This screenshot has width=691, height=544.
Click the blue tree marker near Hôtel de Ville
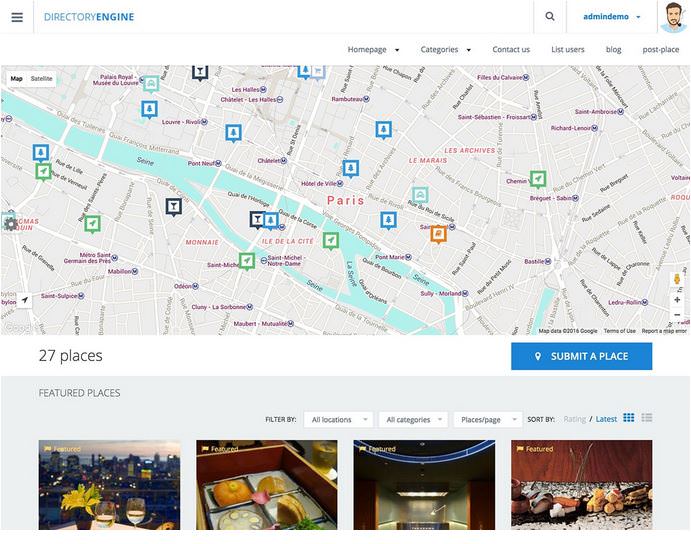pyautogui.click(x=351, y=168)
